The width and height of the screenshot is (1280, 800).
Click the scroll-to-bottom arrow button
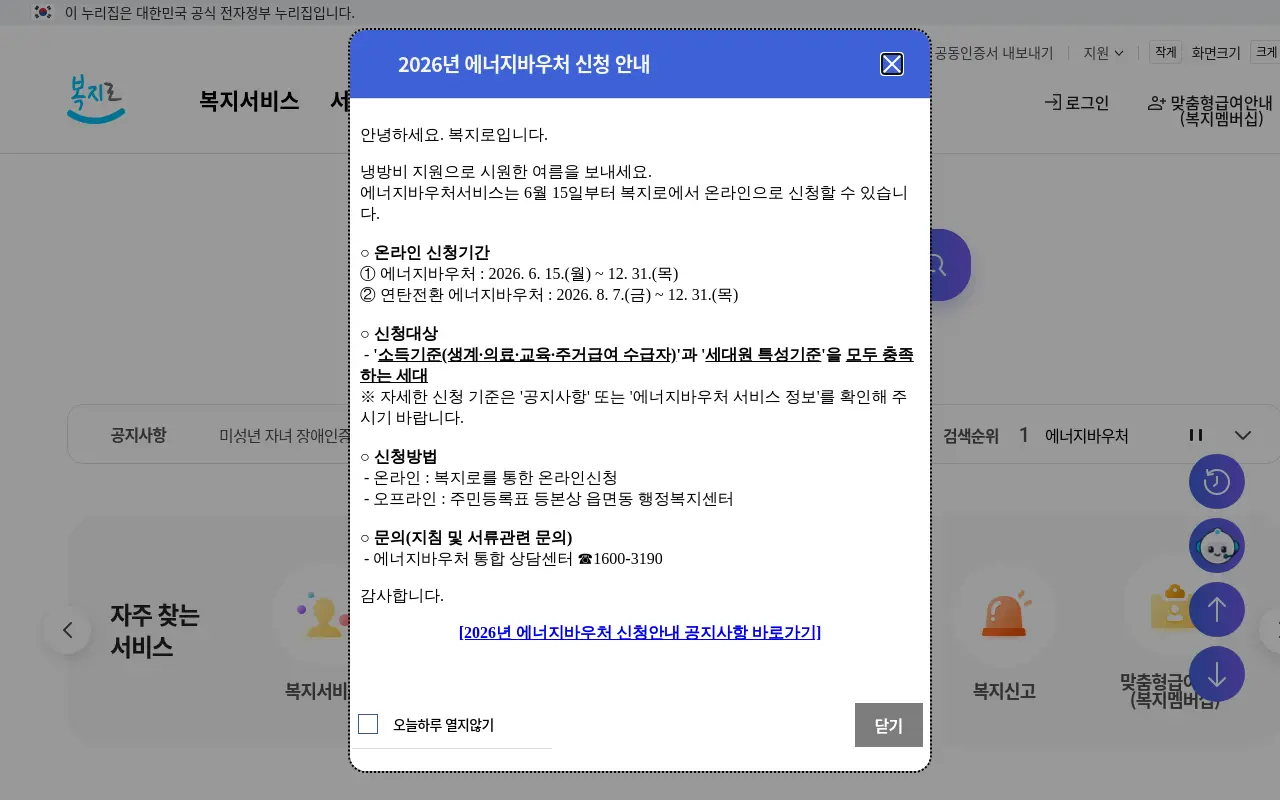[1217, 674]
